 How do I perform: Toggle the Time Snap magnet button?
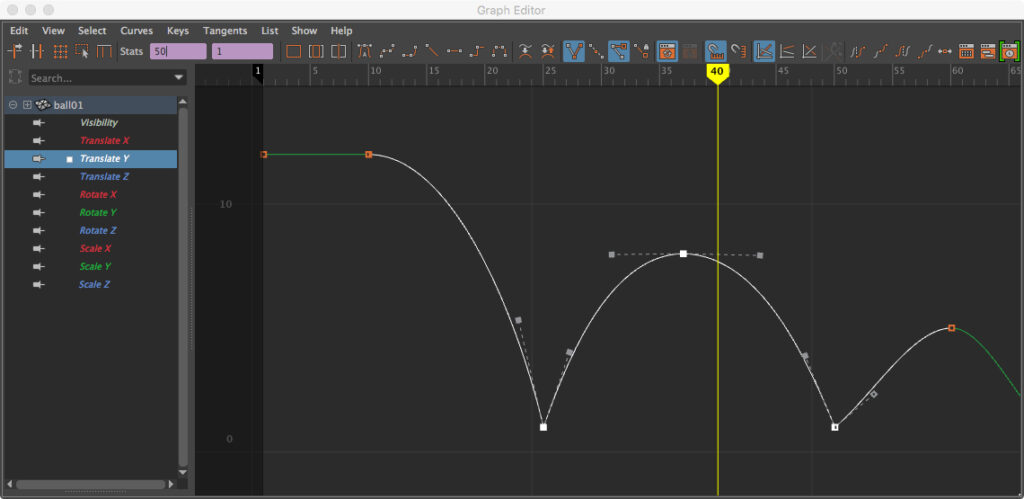point(715,51)
